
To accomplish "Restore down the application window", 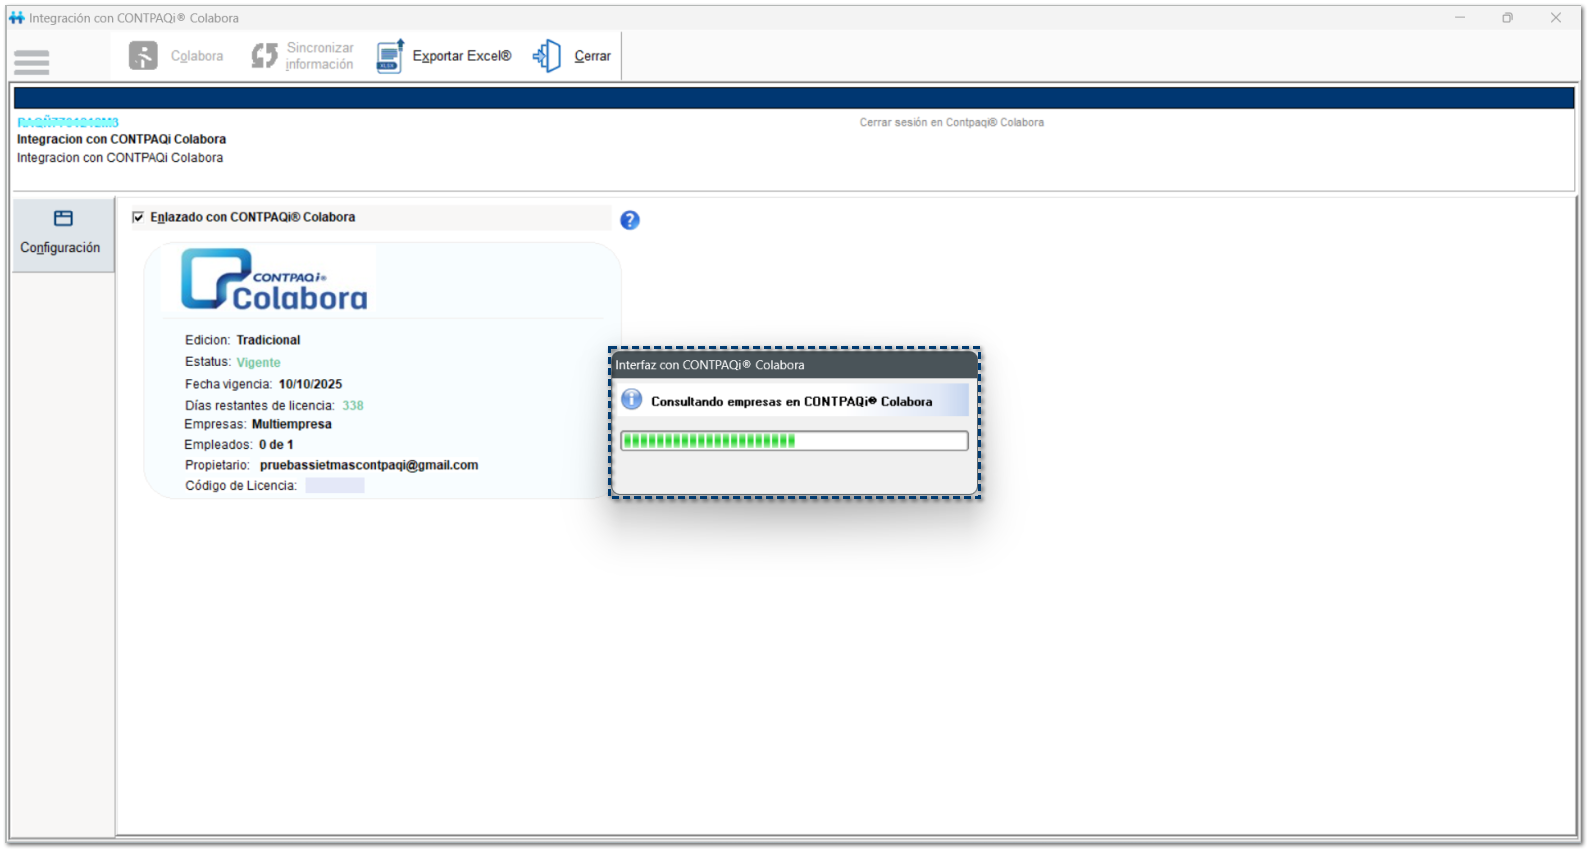I will (1507, 18).
